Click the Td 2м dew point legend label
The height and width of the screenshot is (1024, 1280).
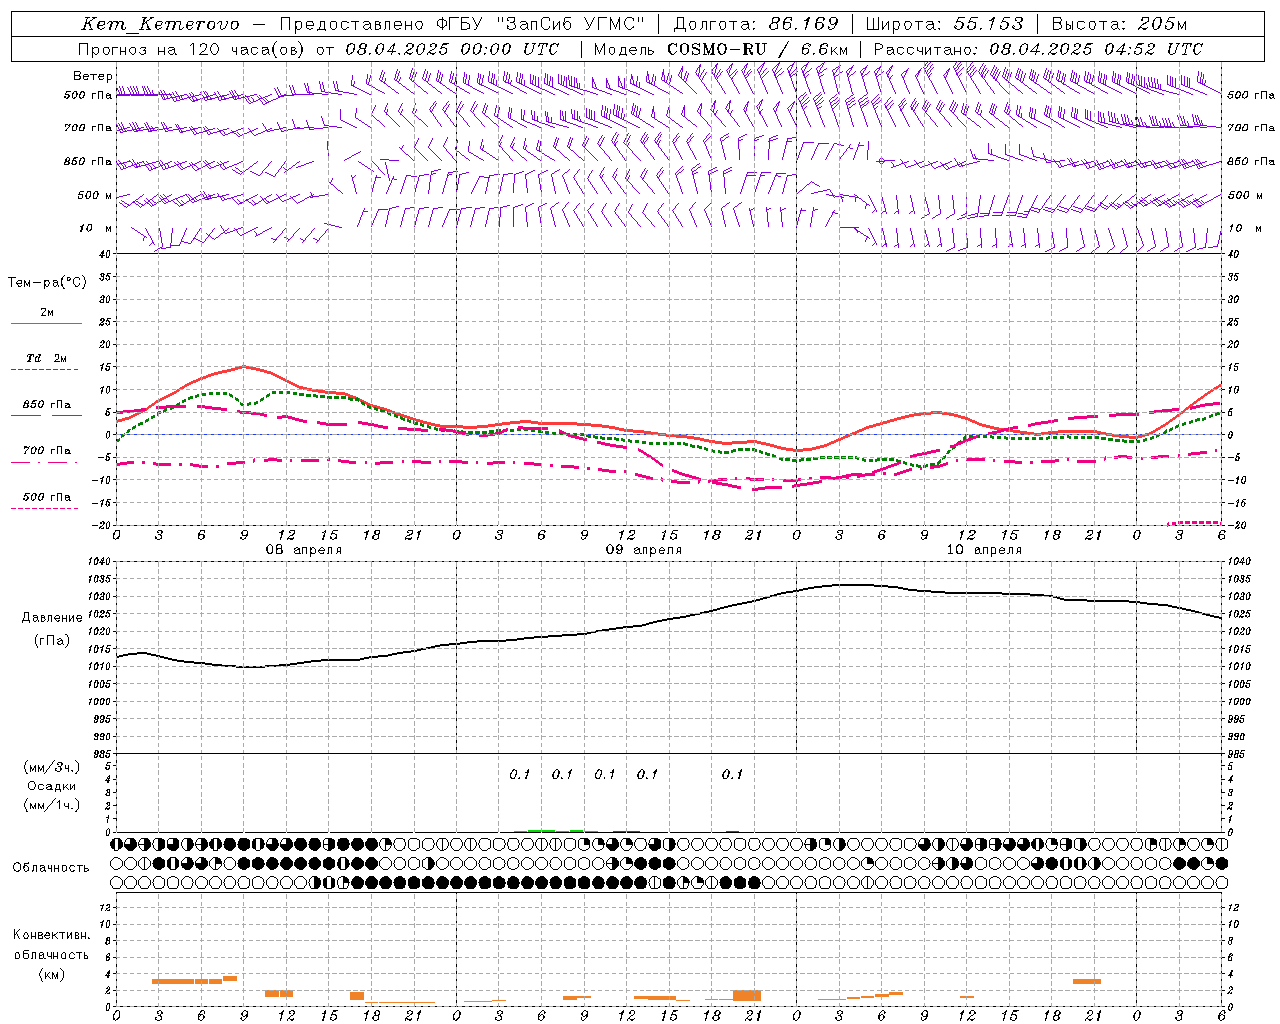pos(47,358)
